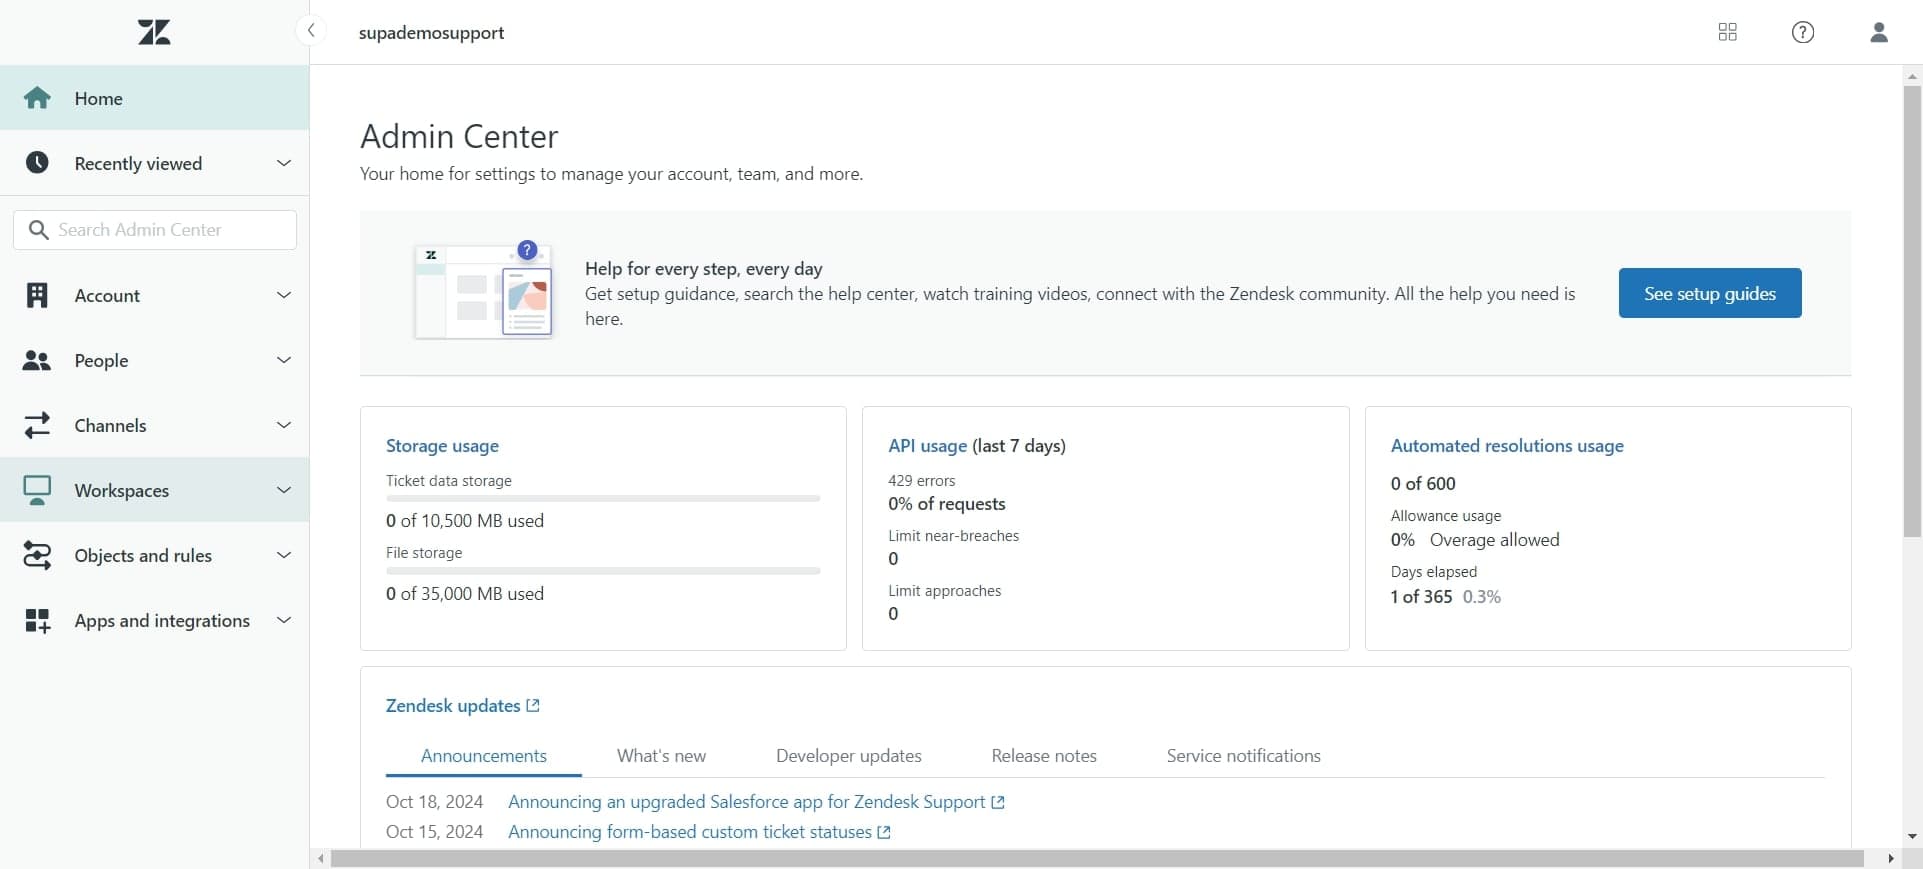Click the Ticket data storage progress bar
The image size is (1923, 869).
603,498
